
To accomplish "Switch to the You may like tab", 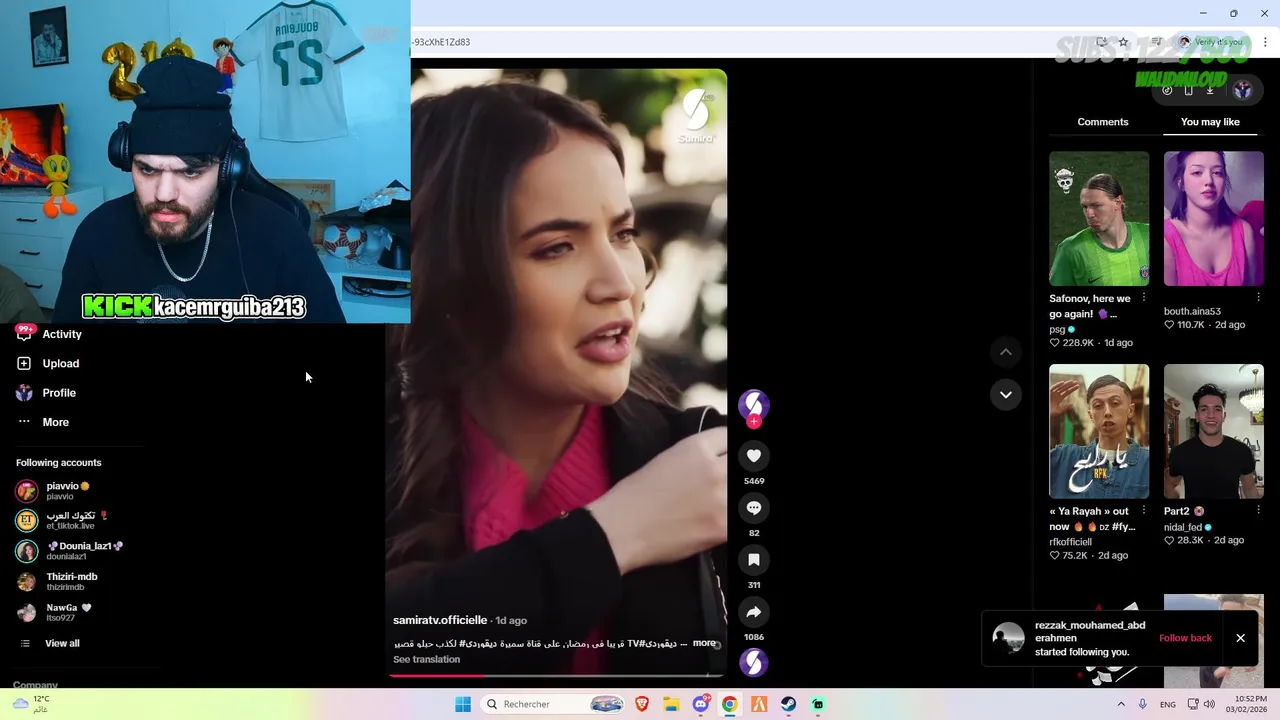I will pyautogui.click(x=1210, y=122).
